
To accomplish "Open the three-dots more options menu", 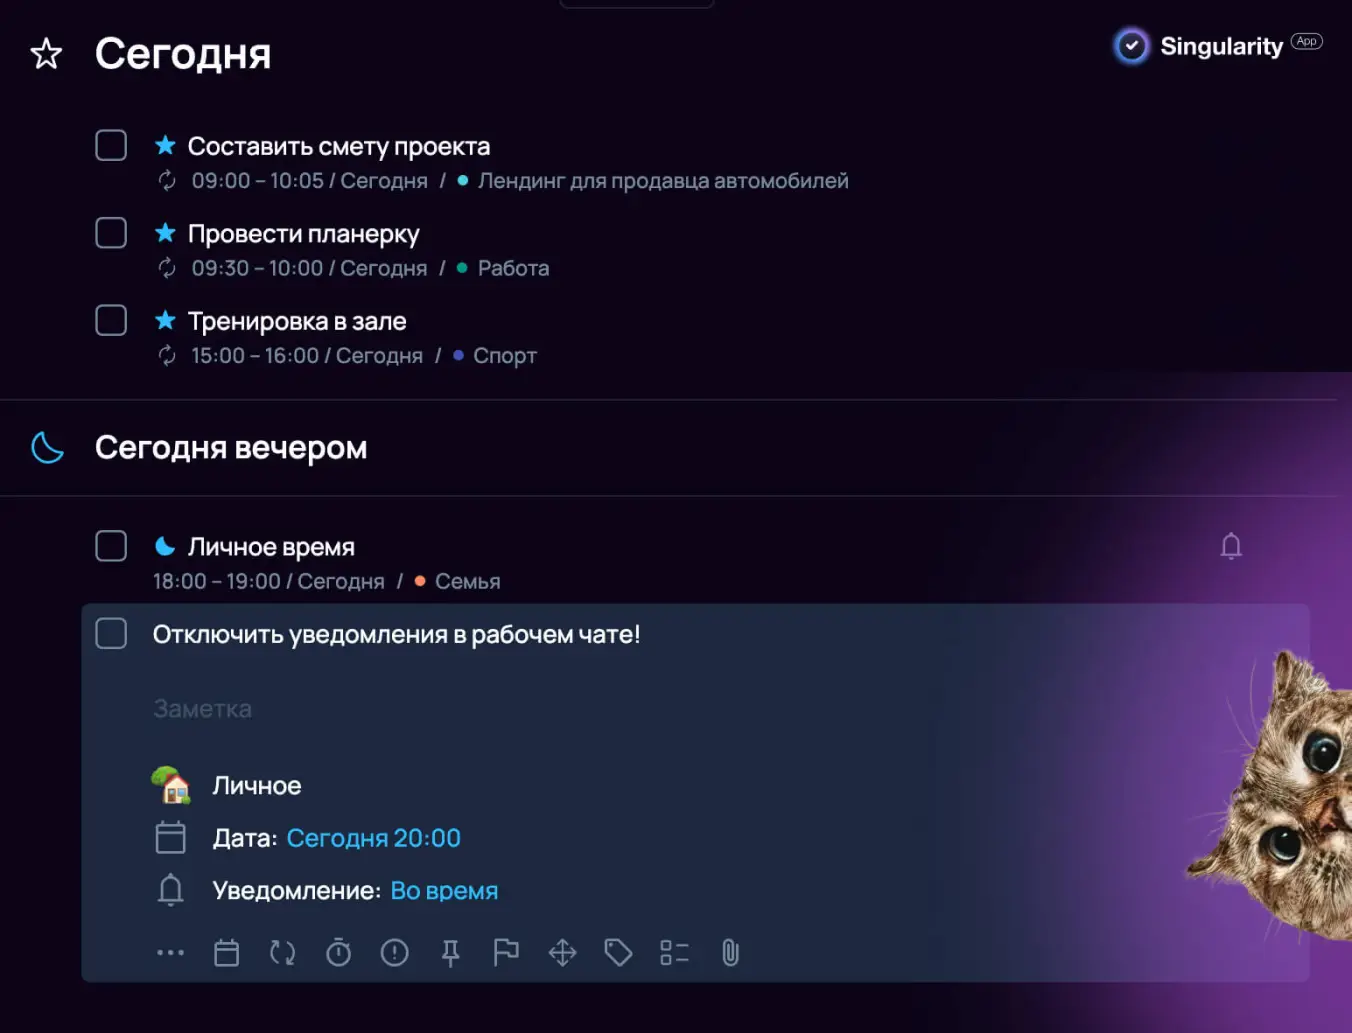I will click(171, 953).
